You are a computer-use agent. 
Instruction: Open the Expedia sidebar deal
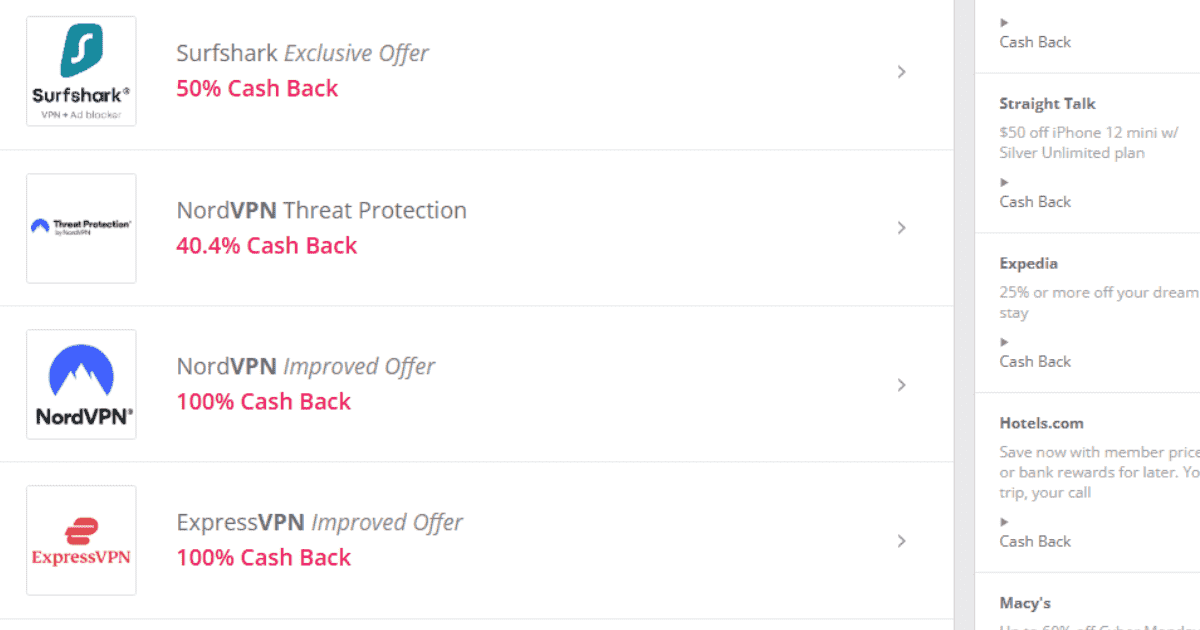[1028, 264]
